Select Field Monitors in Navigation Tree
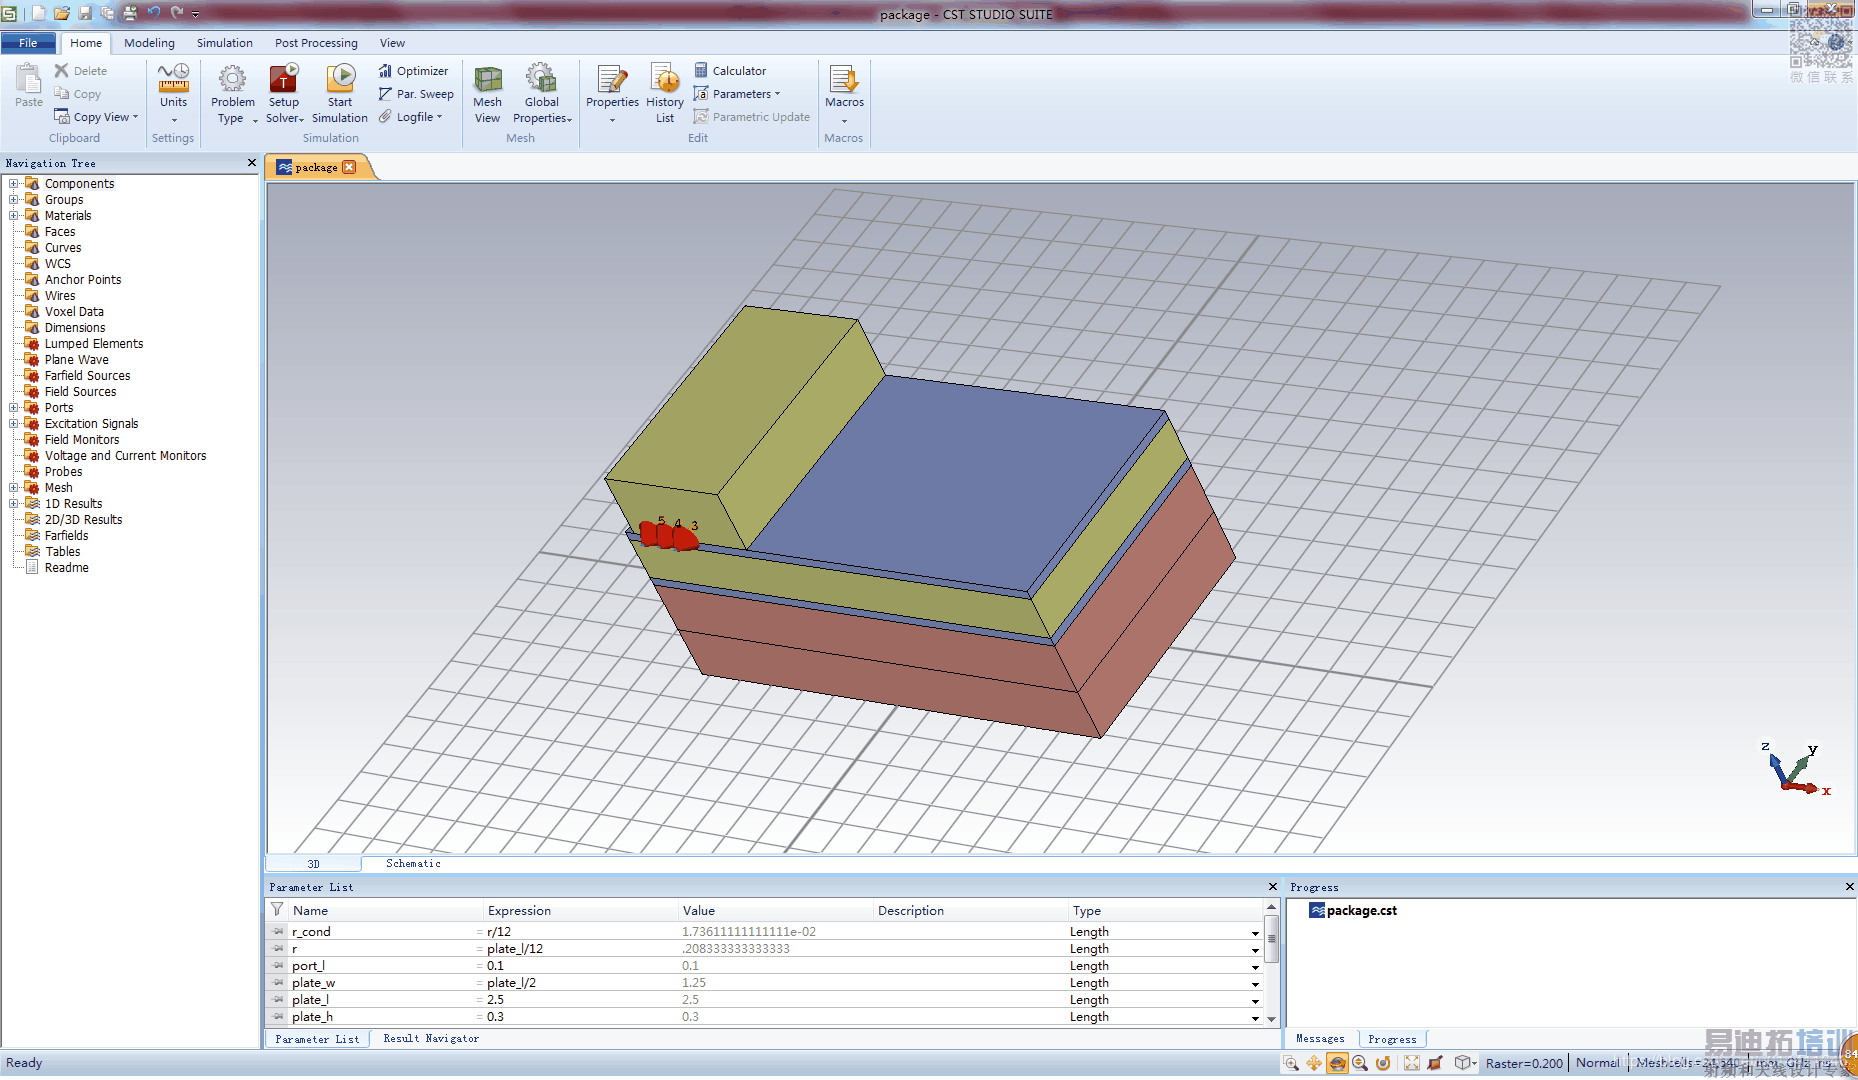This screenshot has height=1080, width=1858. coord(82,440)
